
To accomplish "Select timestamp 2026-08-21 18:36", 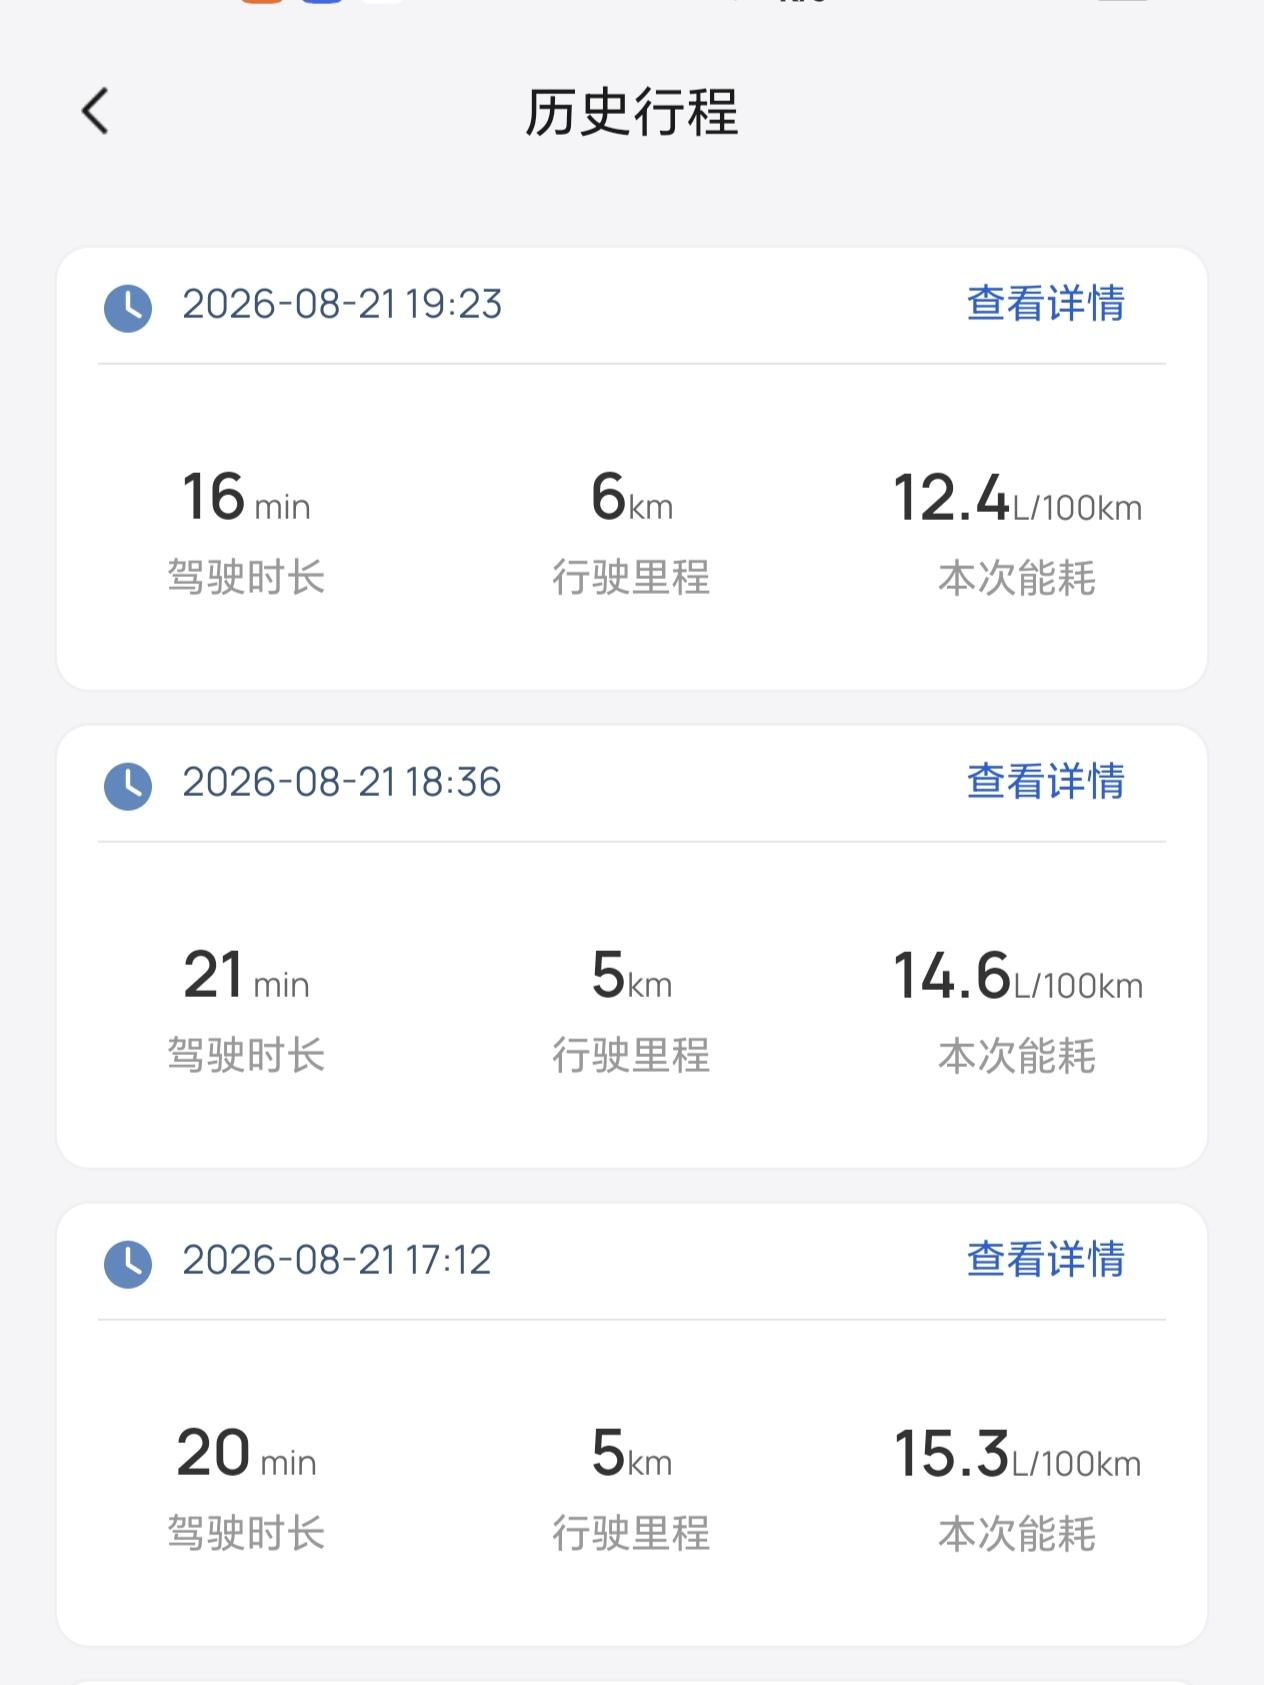I will point(342,782).
